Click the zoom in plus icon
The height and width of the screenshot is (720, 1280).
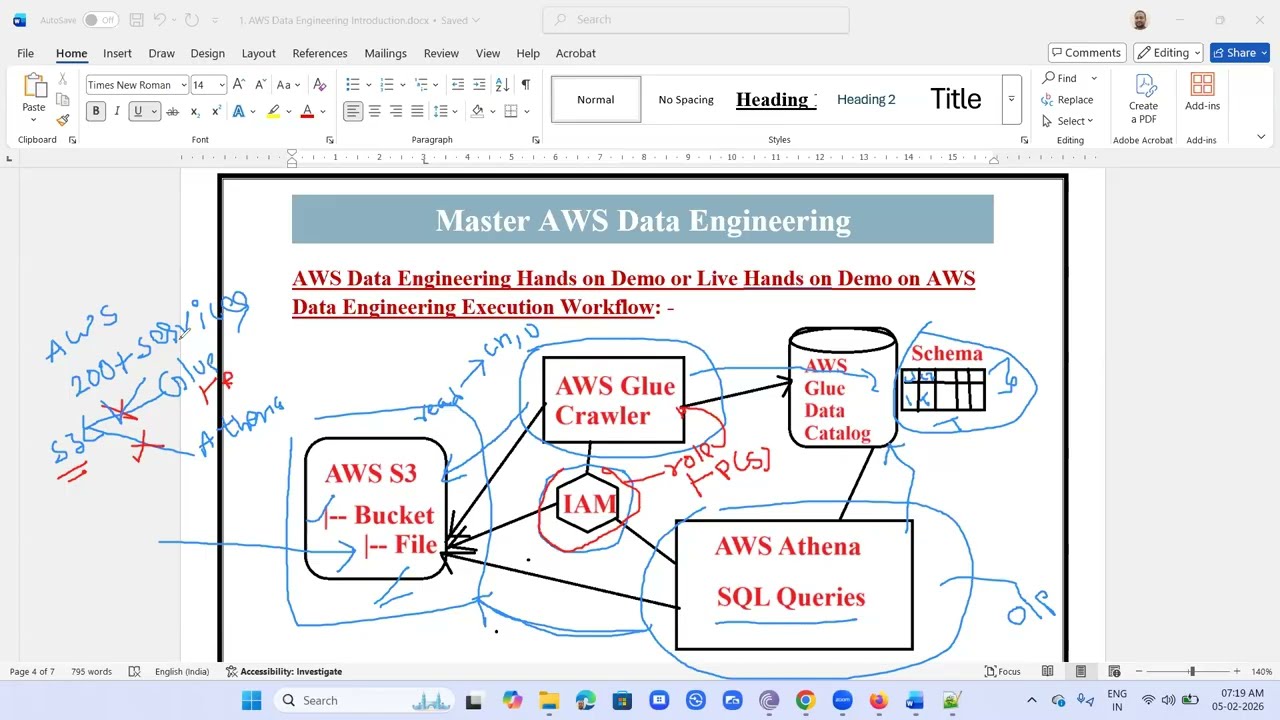1237,671
